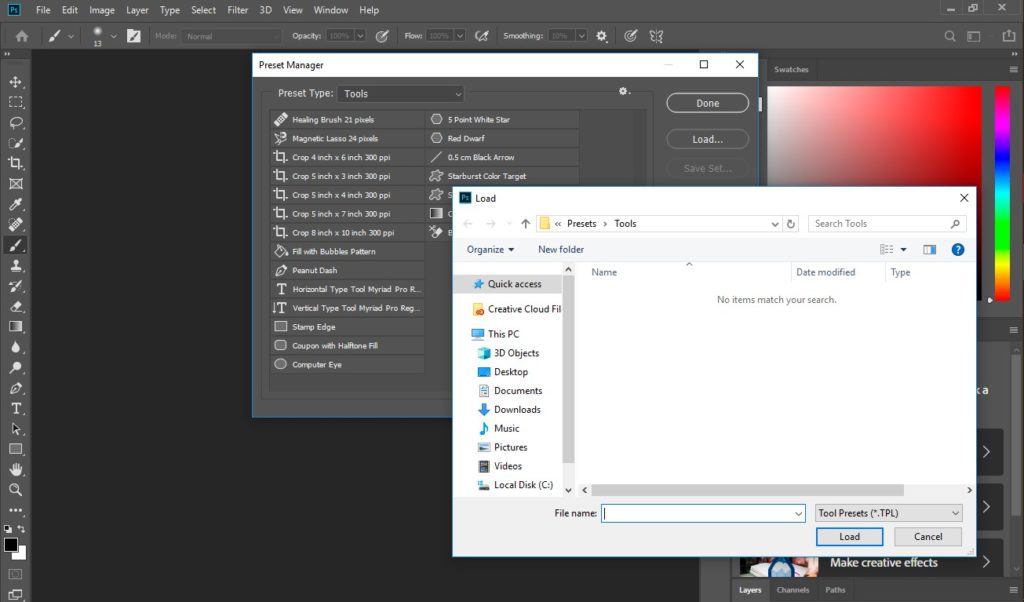Select the Crop tool in the left toolbar
Image resolution: width=1024 pixels, height=602 pixels.
click(x=16, y=163)
